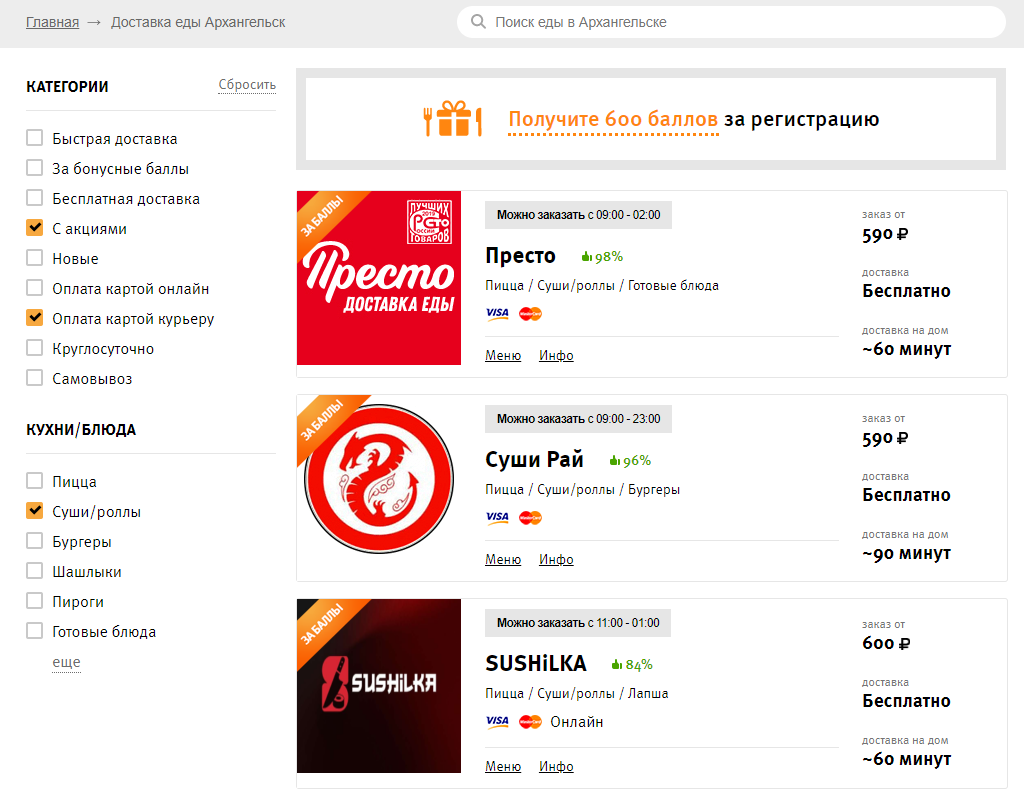Open Меню for Престо
Image resolution: width=1024 pixels, height=803 pixels.
[503, 356]
